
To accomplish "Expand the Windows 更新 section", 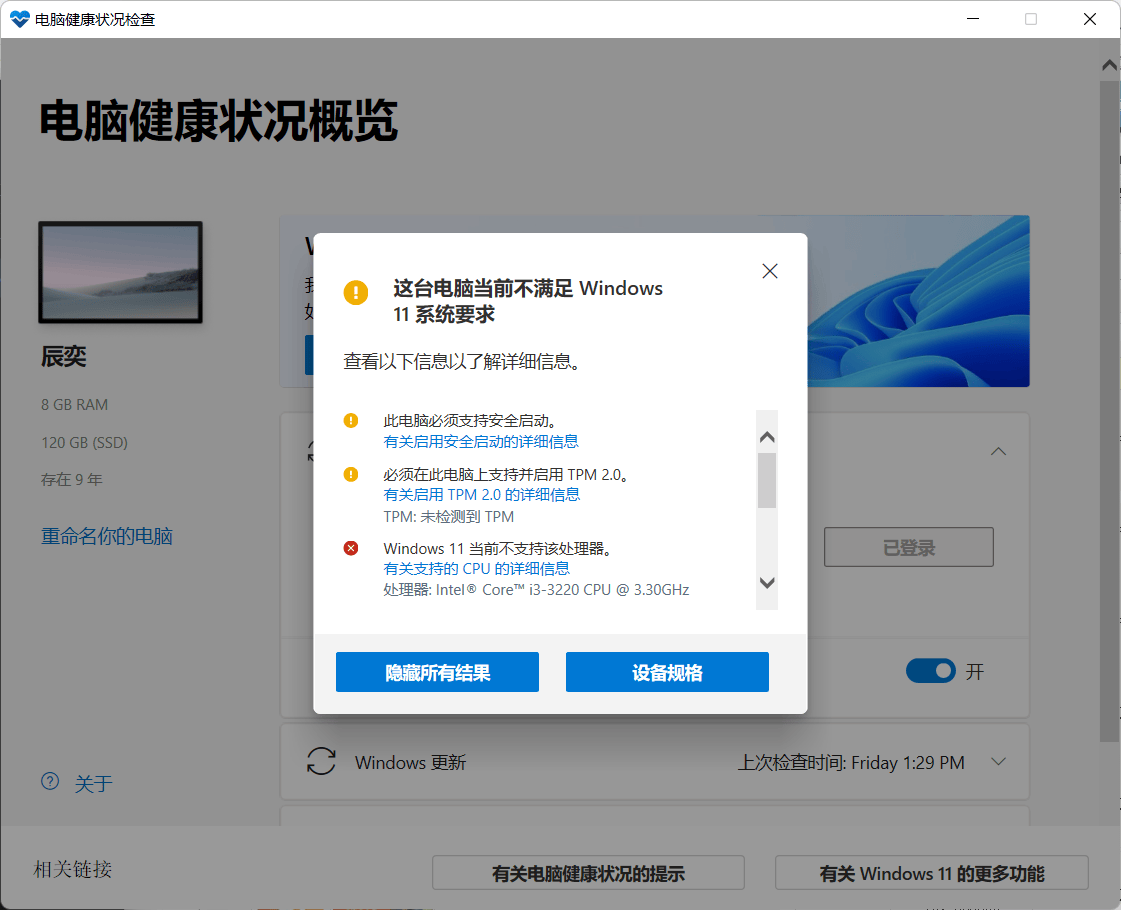I will coord(998,761).
